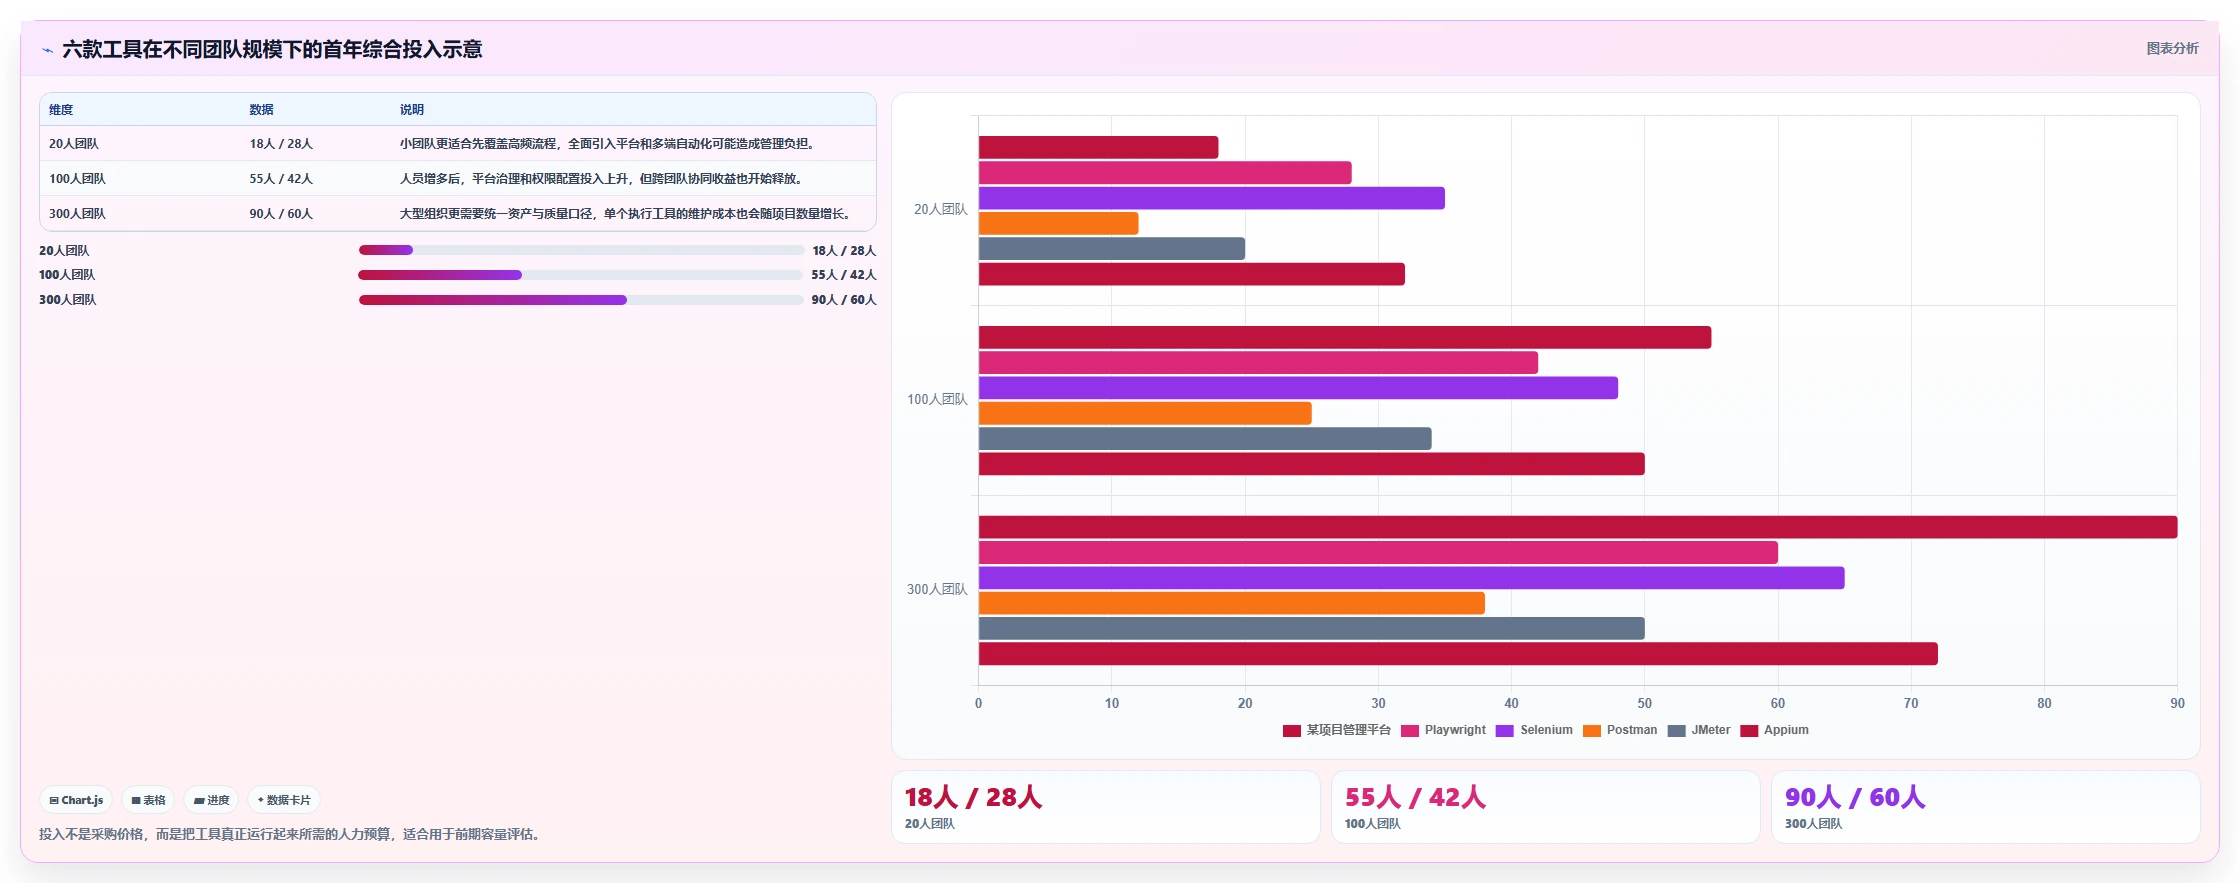Click the 20人团队 progress bar

[581, 250]
